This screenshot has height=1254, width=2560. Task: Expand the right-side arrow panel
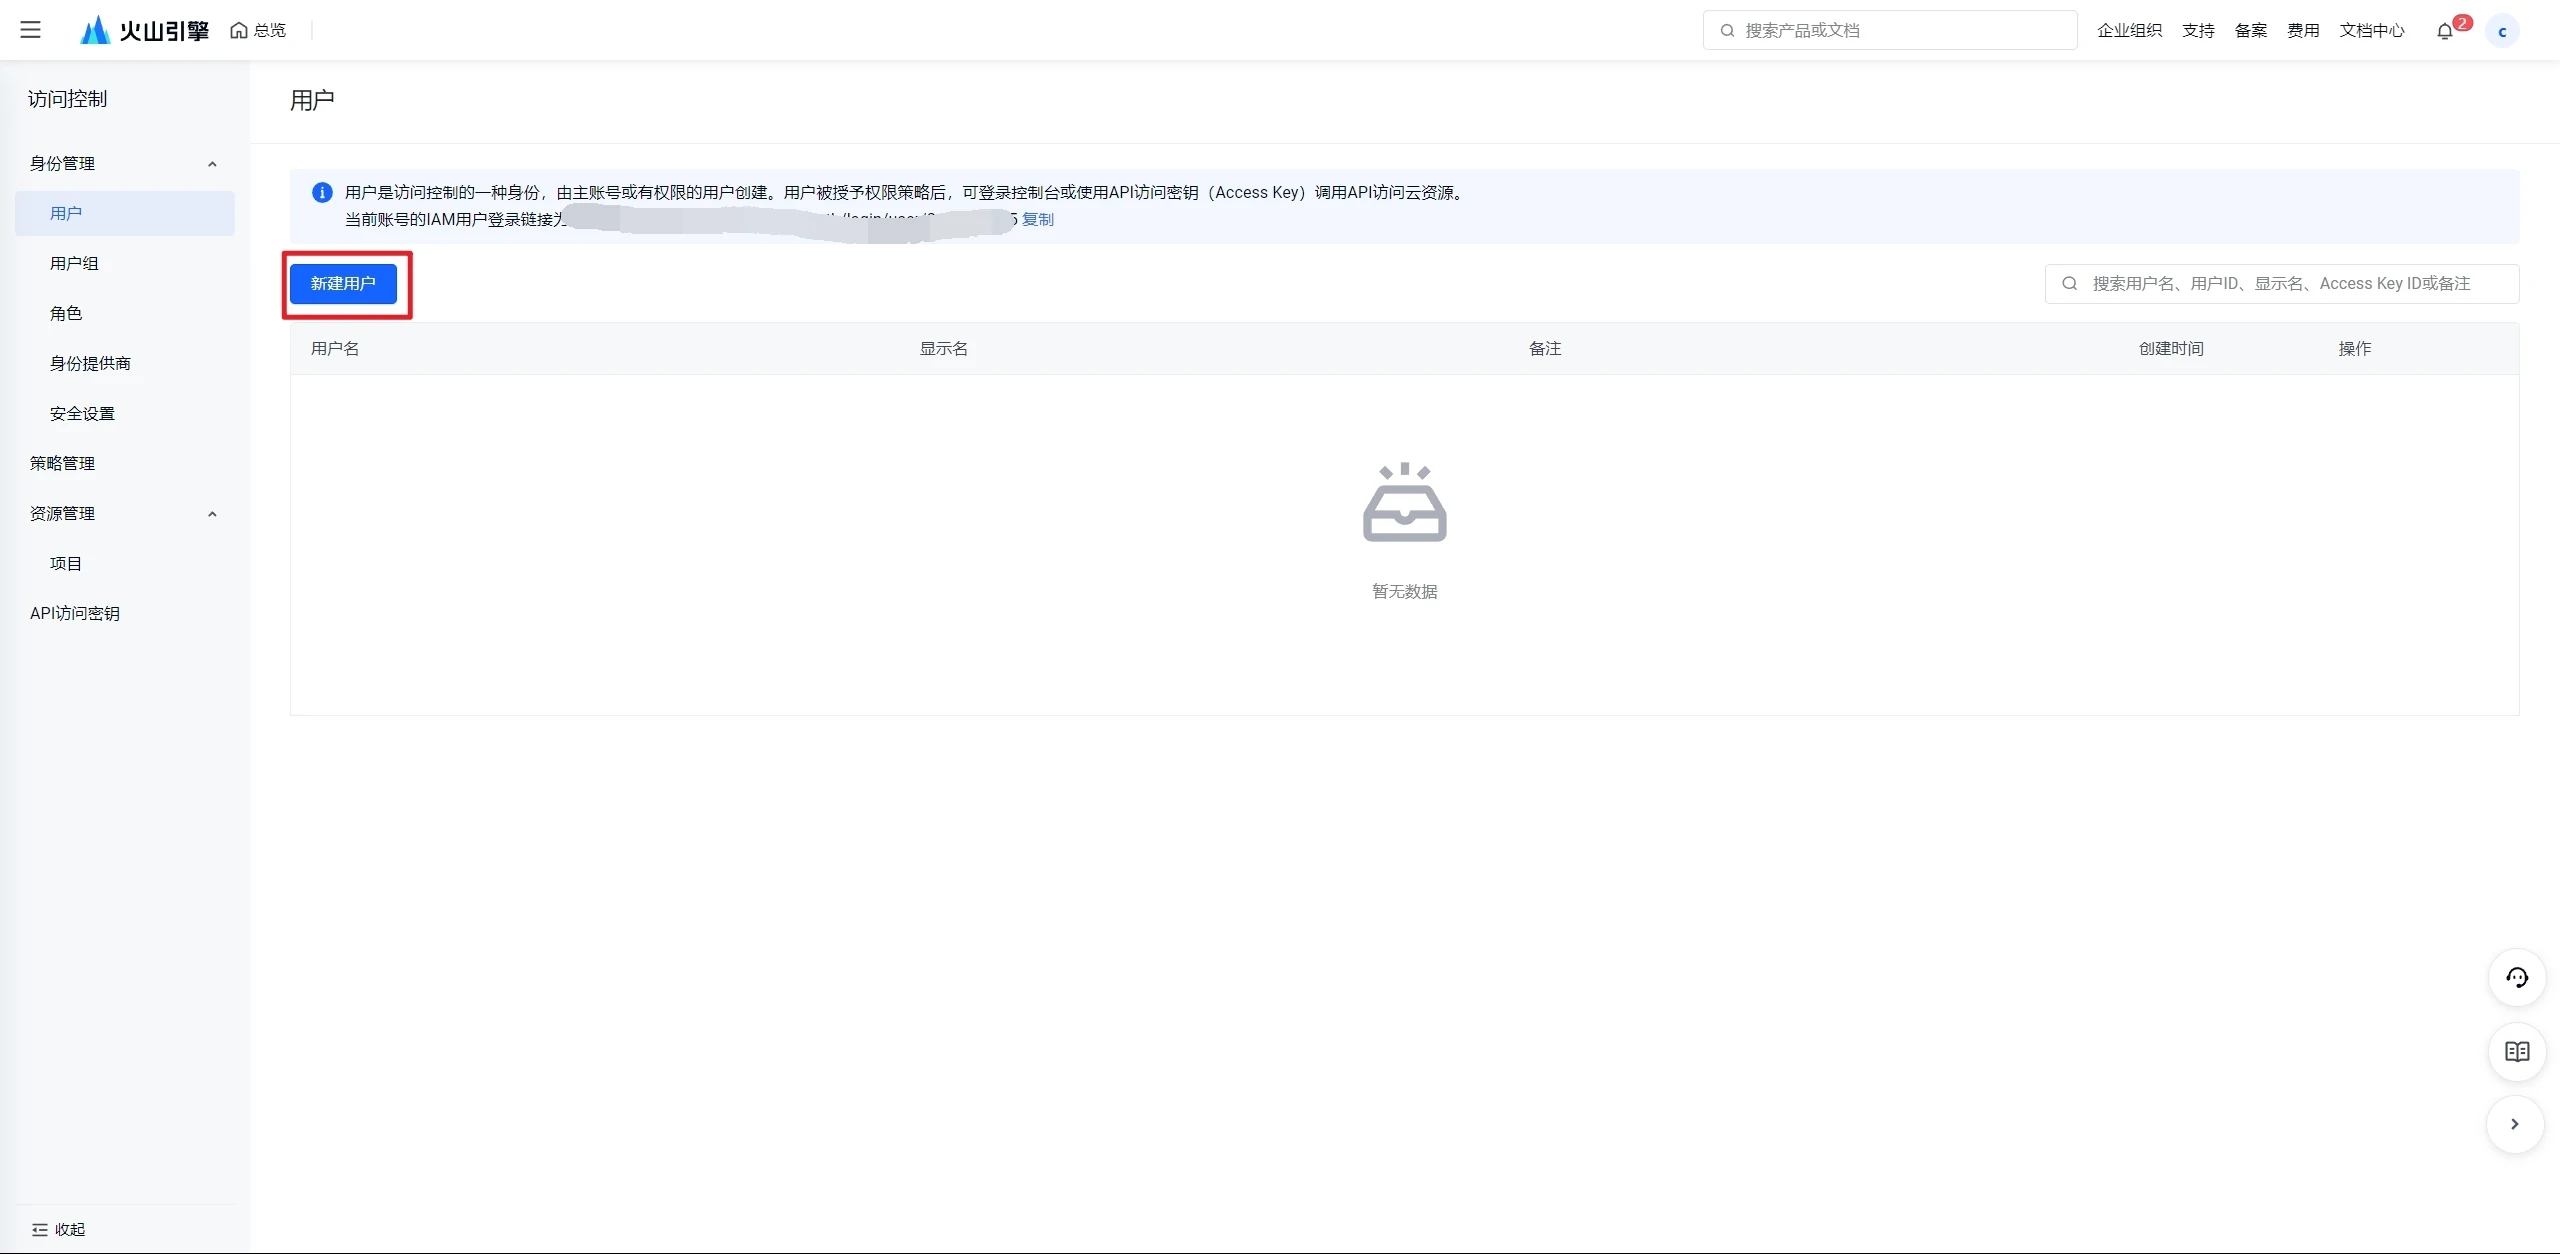coord(2515,1124)
